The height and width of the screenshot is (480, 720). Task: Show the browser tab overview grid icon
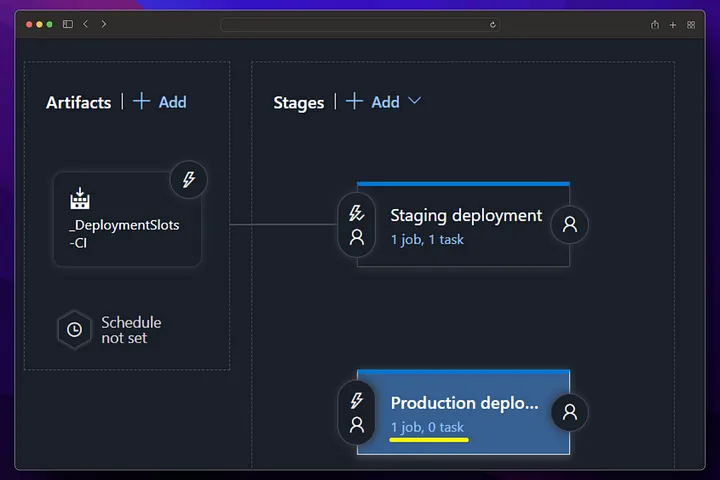pyautogui.click(x=691, y=25)
